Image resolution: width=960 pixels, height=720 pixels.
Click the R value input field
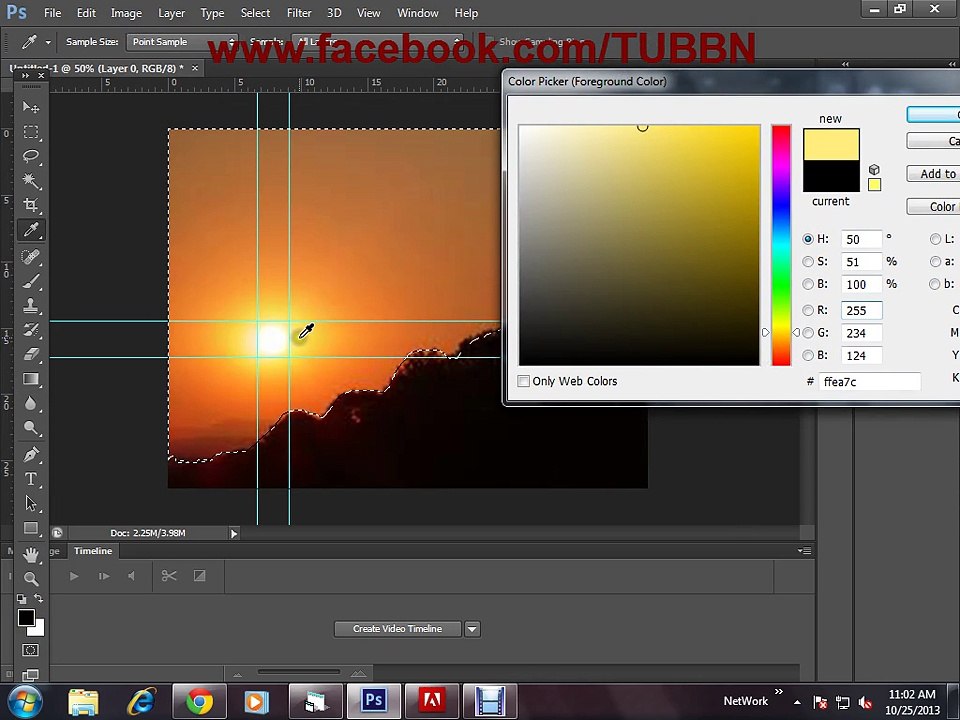coord(861,310)
